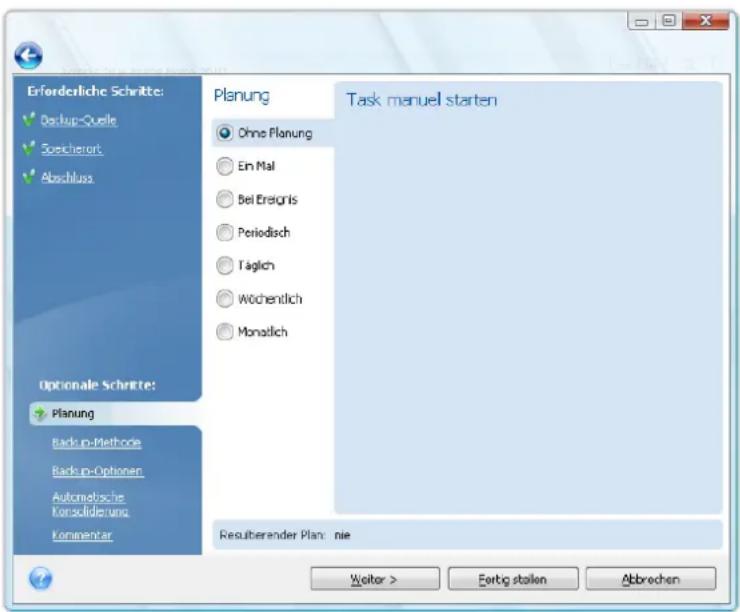
Task: Click the green checkmark next to Speicherort
Action: 29,149
